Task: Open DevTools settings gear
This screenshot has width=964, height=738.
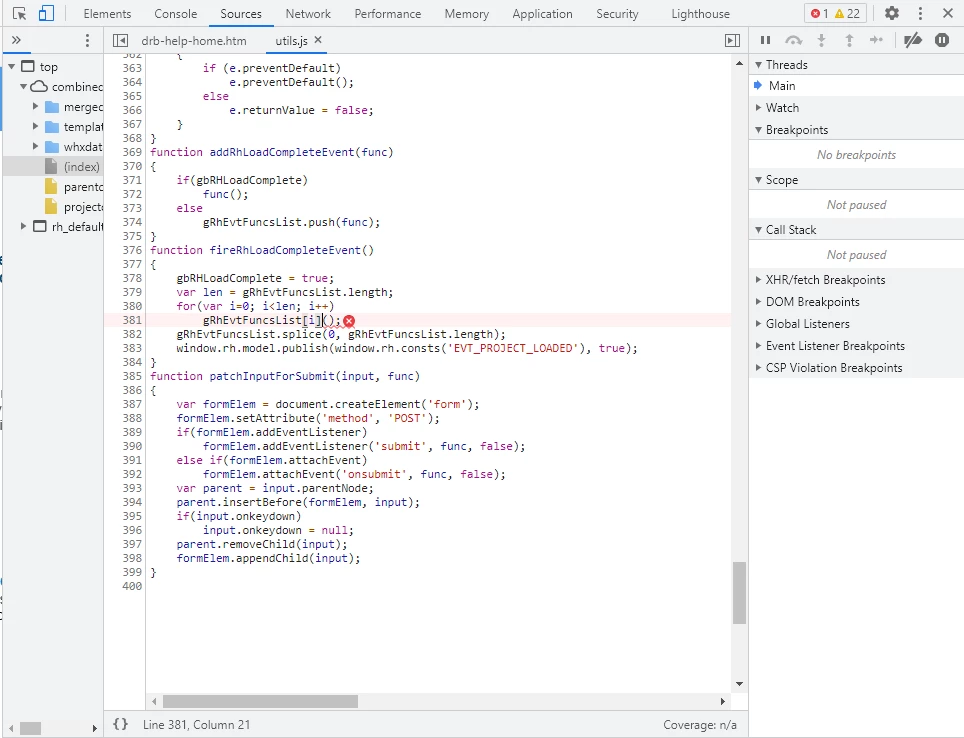Action: pos(891,14)
